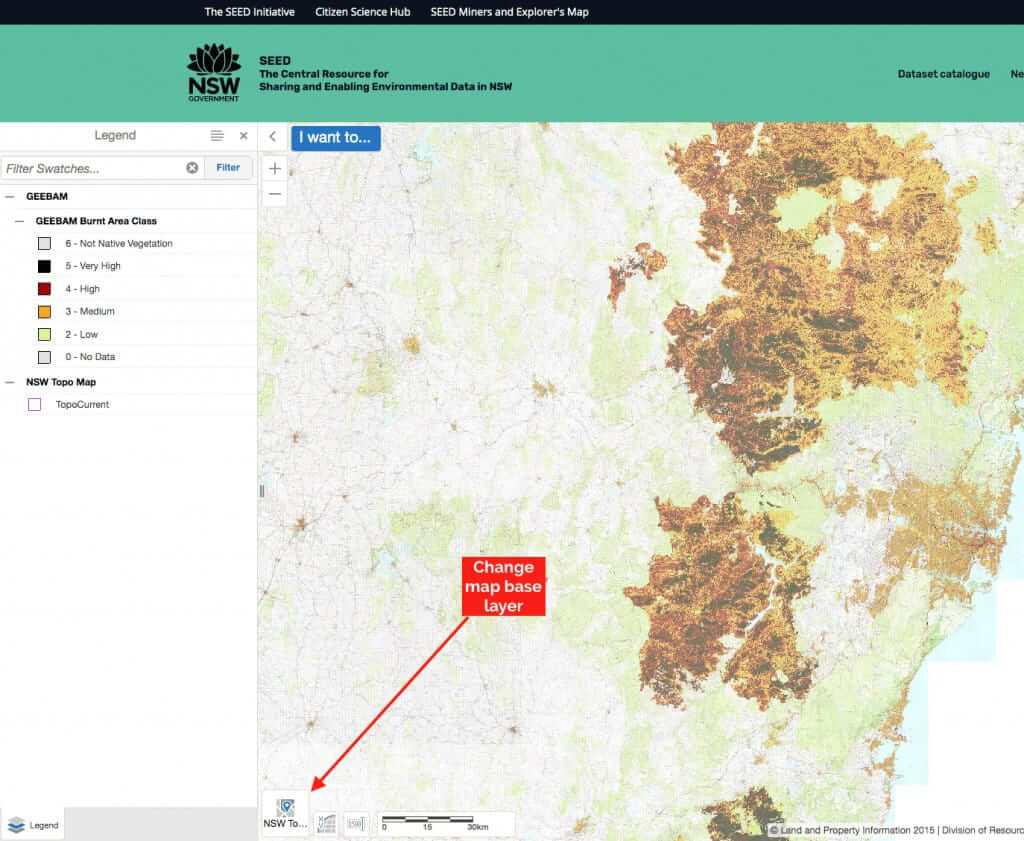This screenshot has width=1024, height=841.
Task: Close the Legend panel
Action: click(x=244, y=135)
